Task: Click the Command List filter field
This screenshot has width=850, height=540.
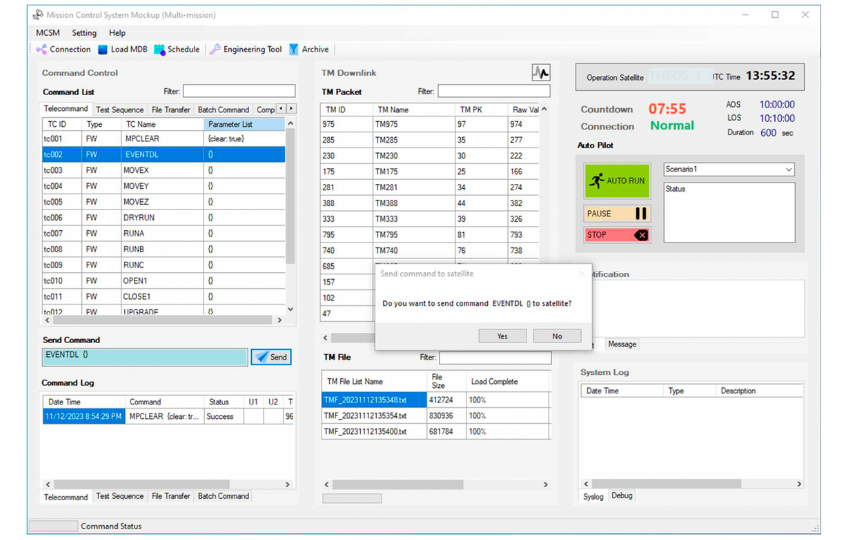Action: (238, 91)
